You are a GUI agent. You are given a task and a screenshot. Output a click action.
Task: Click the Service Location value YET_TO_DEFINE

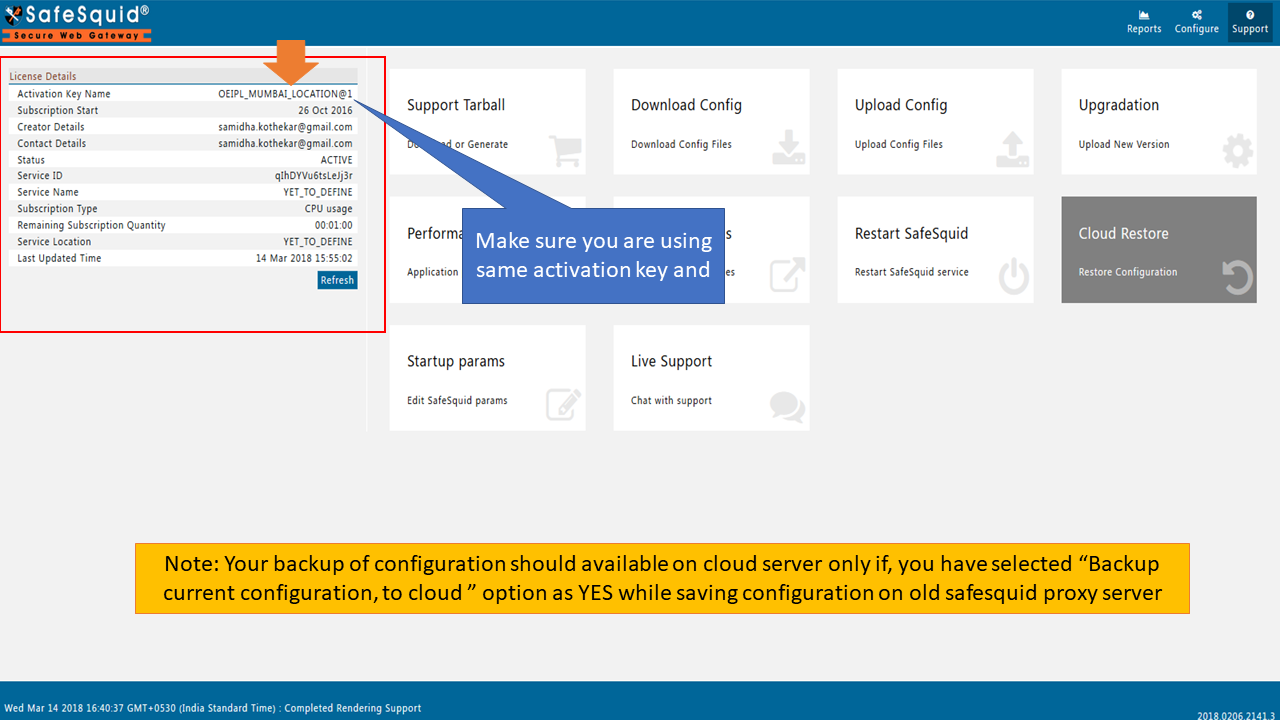[318, 241]
